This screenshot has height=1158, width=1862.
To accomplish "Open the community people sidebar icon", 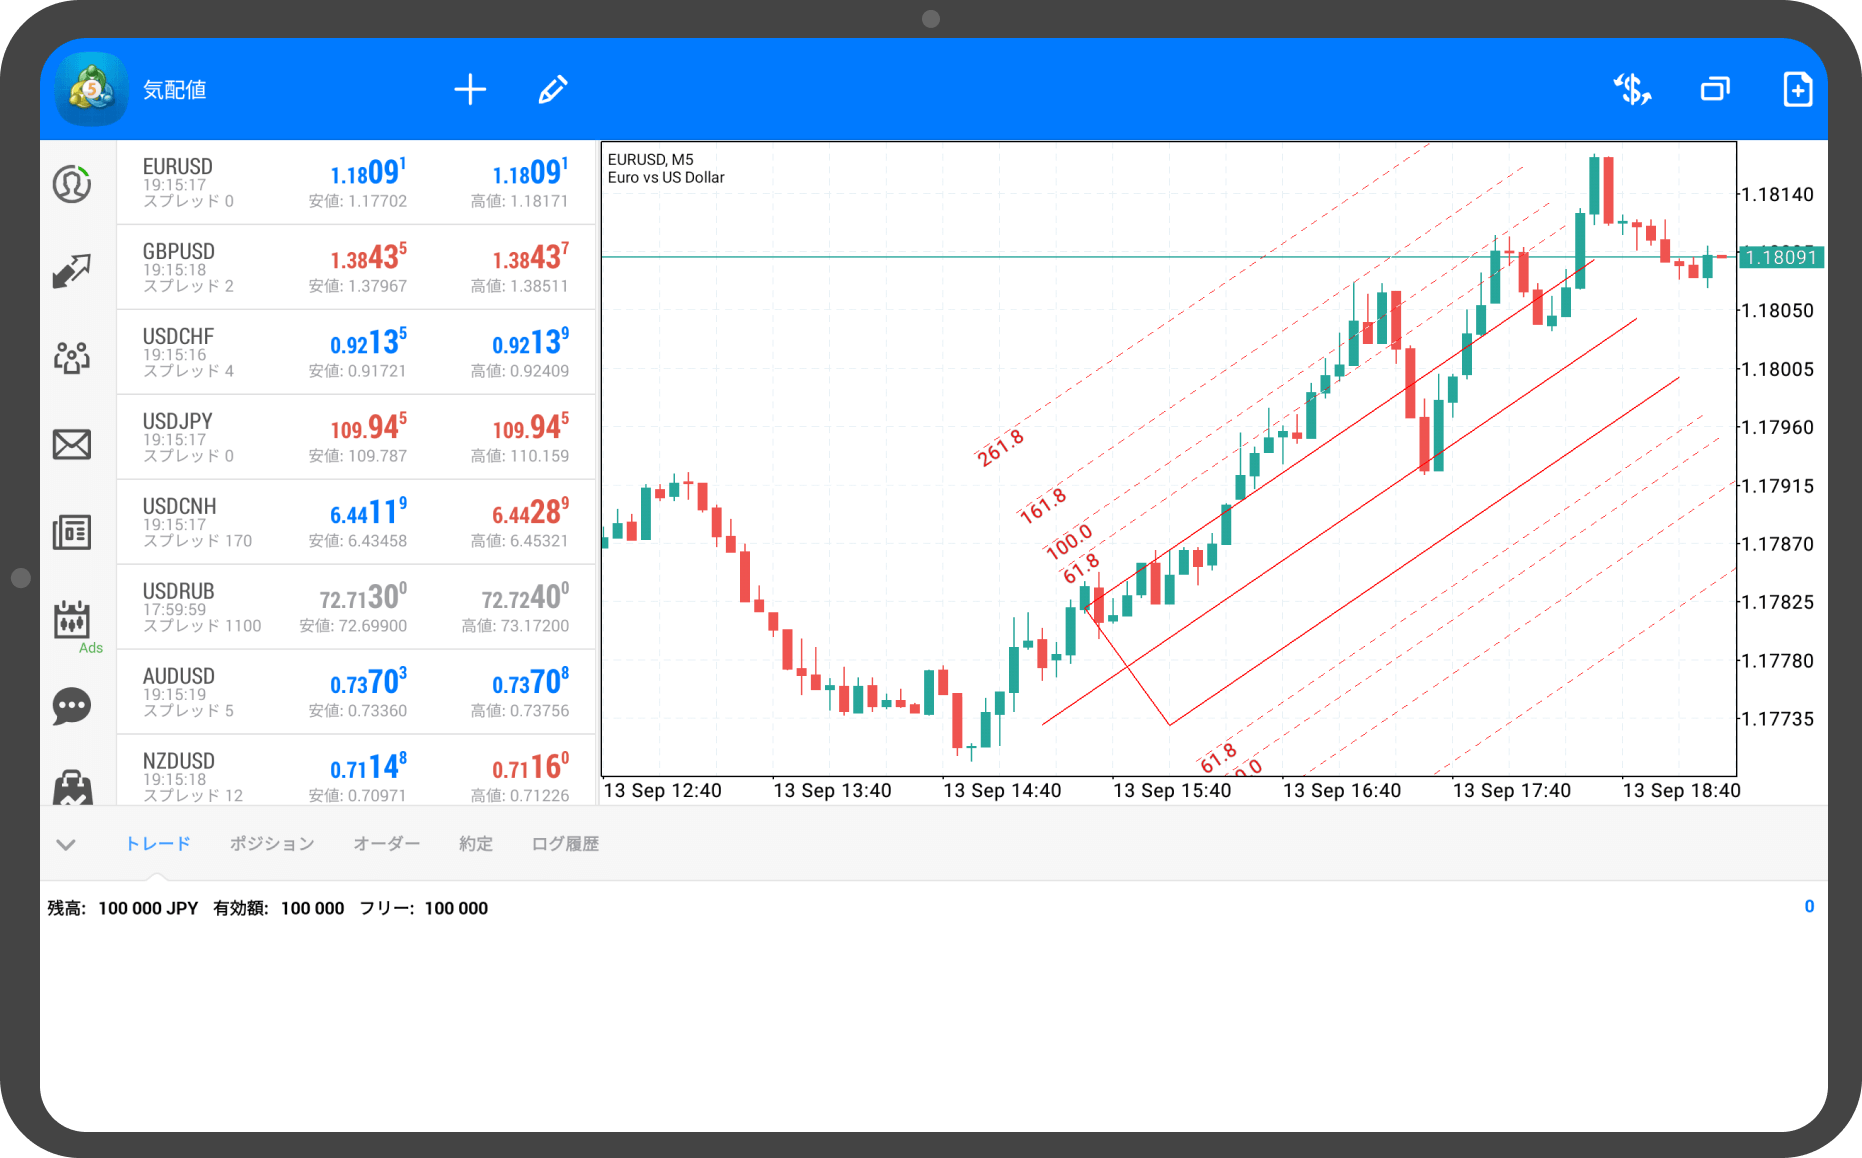I will [x=72, y=357].
